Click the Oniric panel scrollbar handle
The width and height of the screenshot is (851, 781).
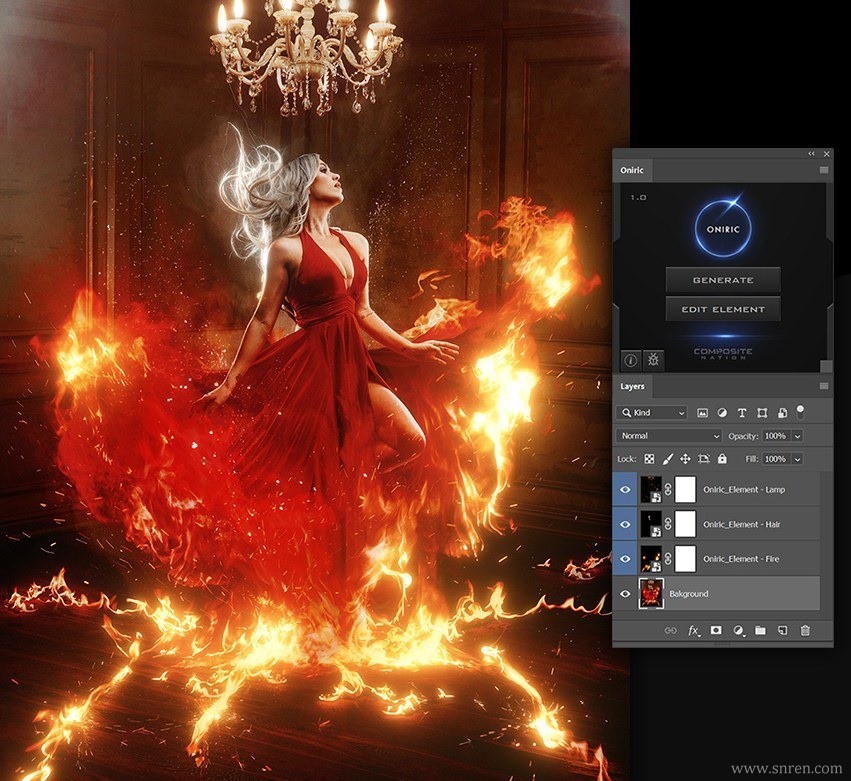(x=825, y=366)
